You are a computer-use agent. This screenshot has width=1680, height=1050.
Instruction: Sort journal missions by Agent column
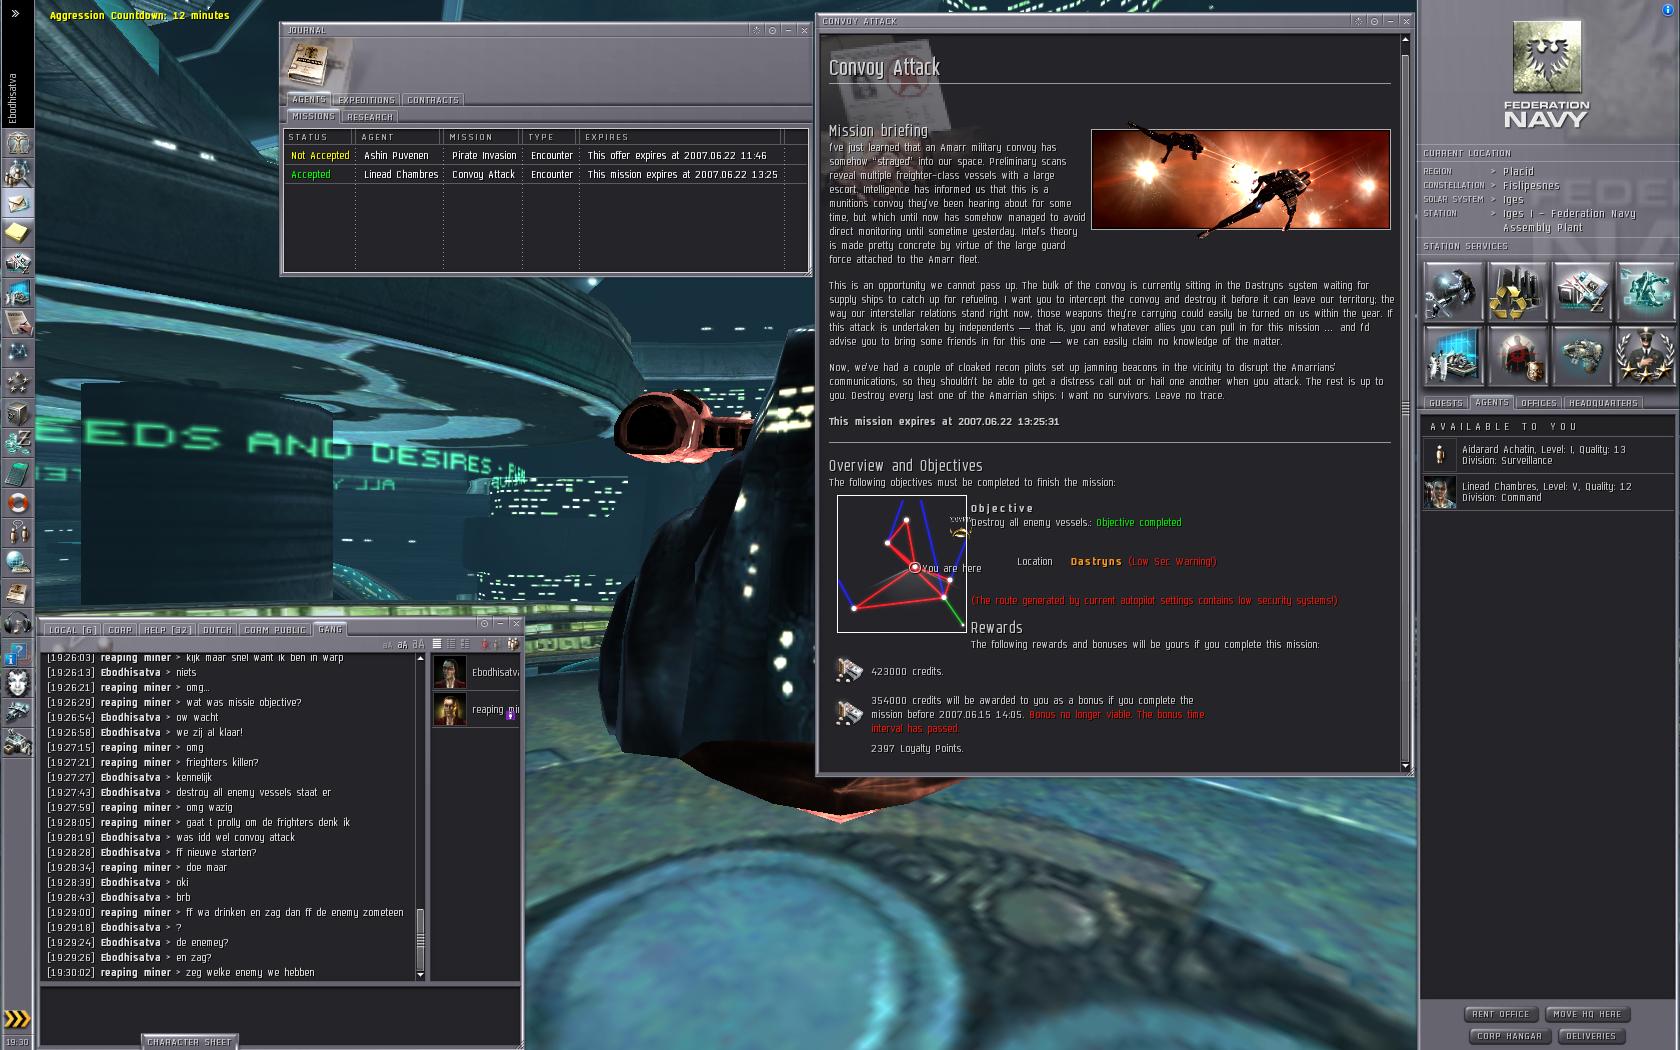coord(398,137)
